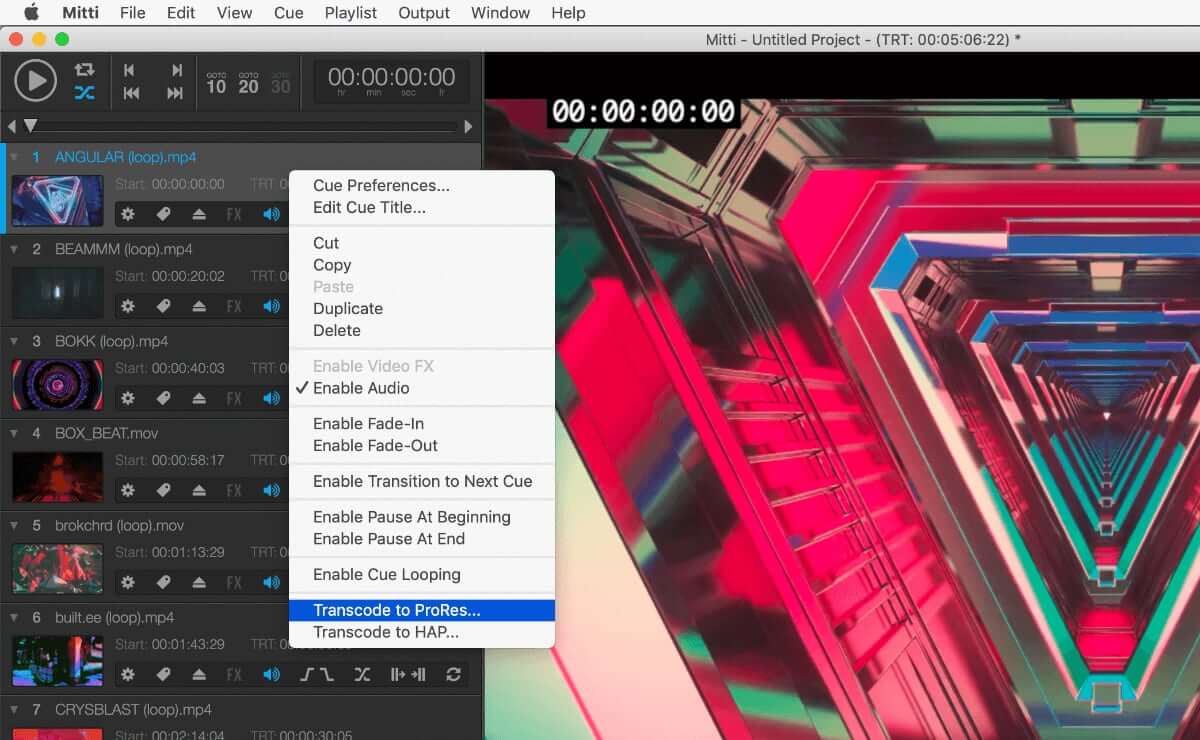Click the GOTO 20 button
The height and width of the screenshot is (740, 1200).
pos(248,83)
